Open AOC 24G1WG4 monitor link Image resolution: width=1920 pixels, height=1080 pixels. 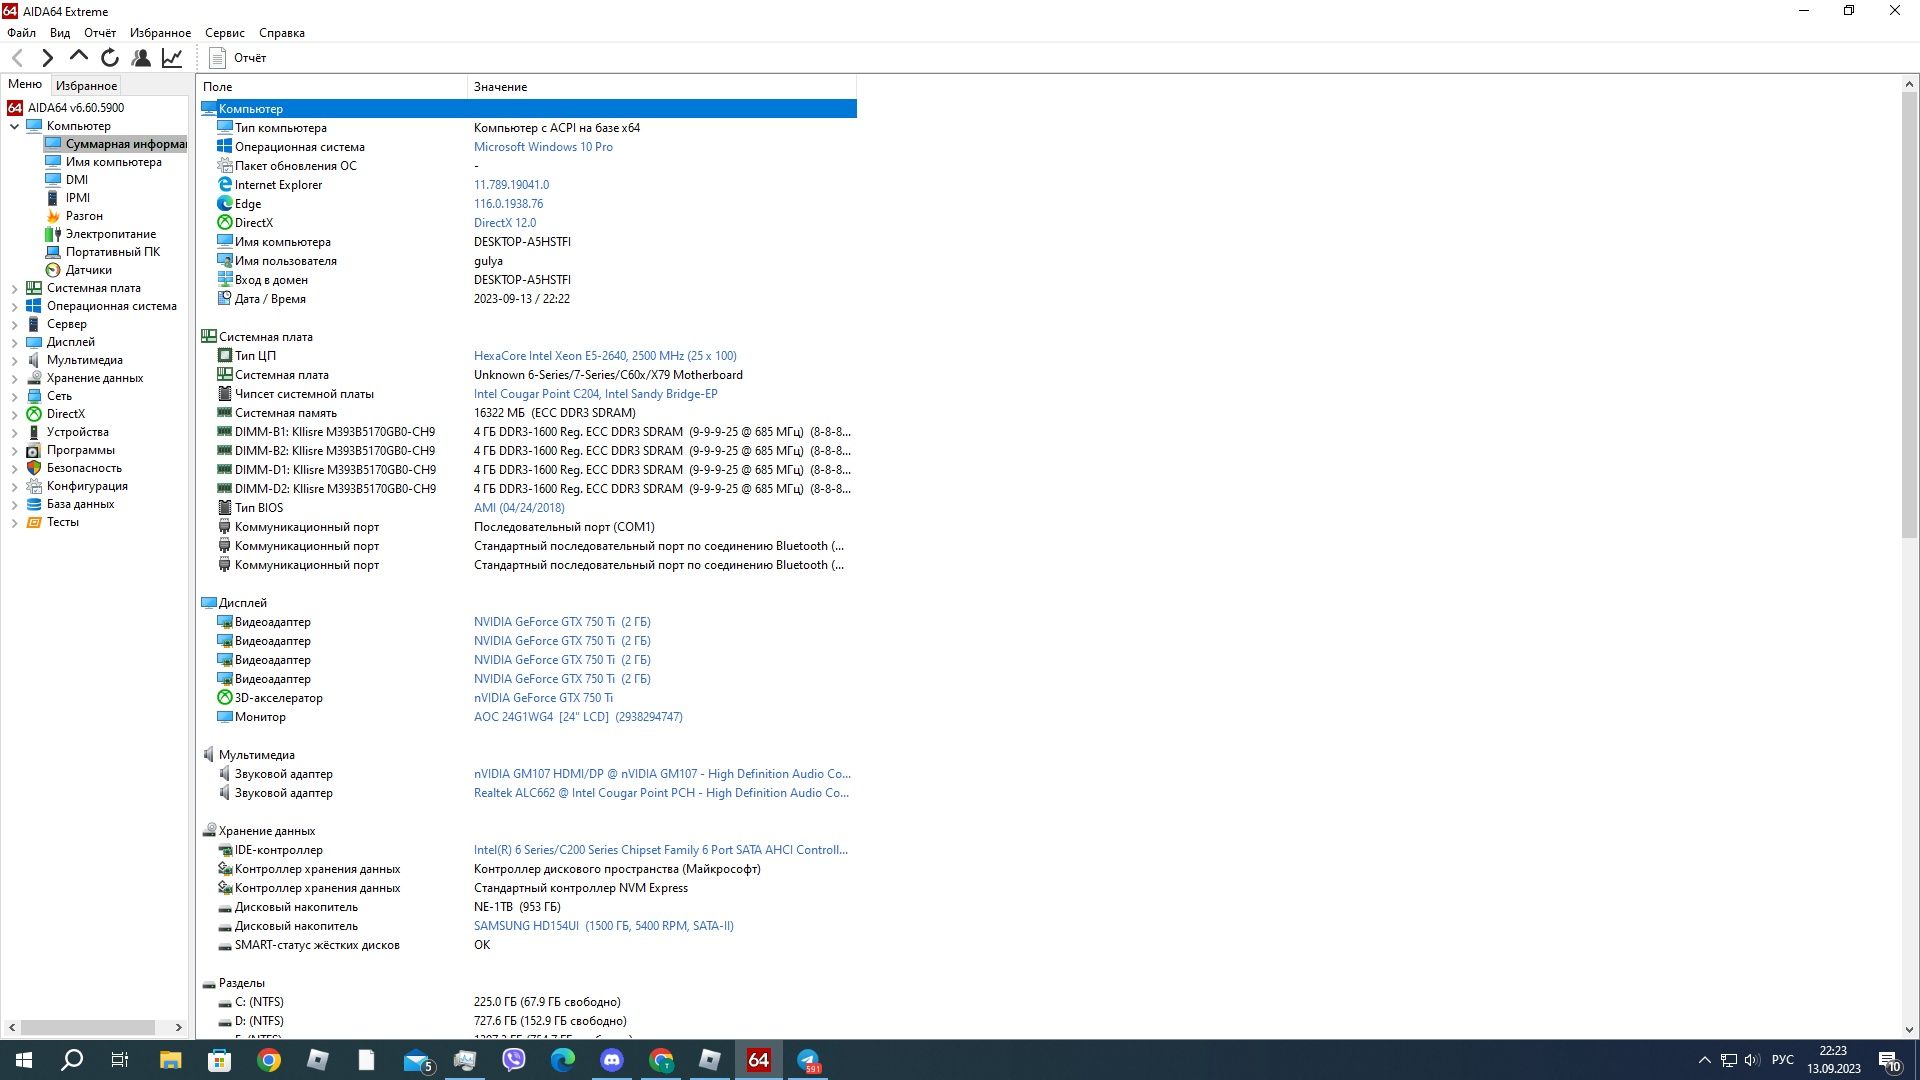tap(578, 717)
